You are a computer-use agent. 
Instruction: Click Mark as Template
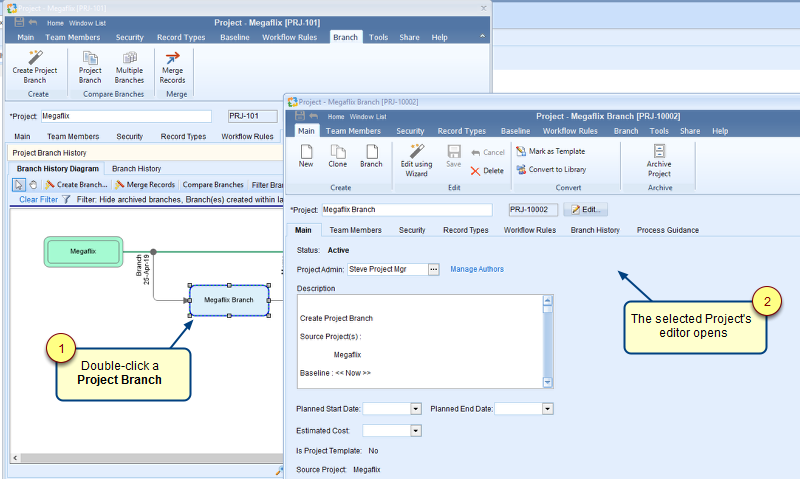(551, 151)
